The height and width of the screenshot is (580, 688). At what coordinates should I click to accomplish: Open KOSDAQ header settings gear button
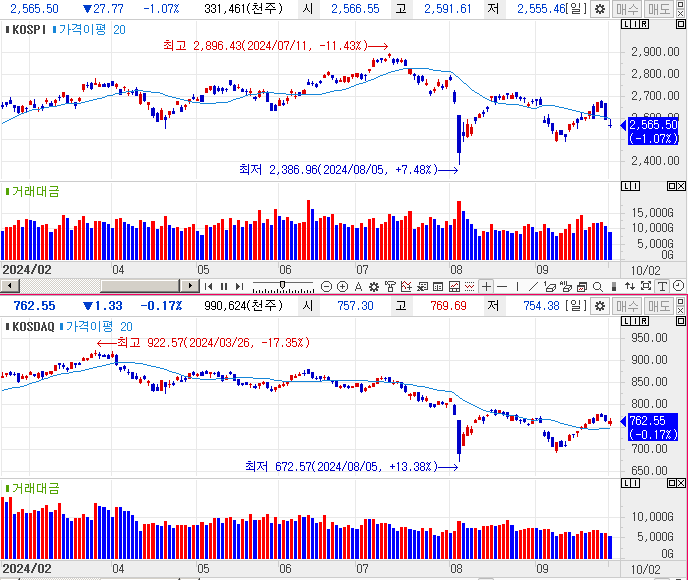(600, 306)
